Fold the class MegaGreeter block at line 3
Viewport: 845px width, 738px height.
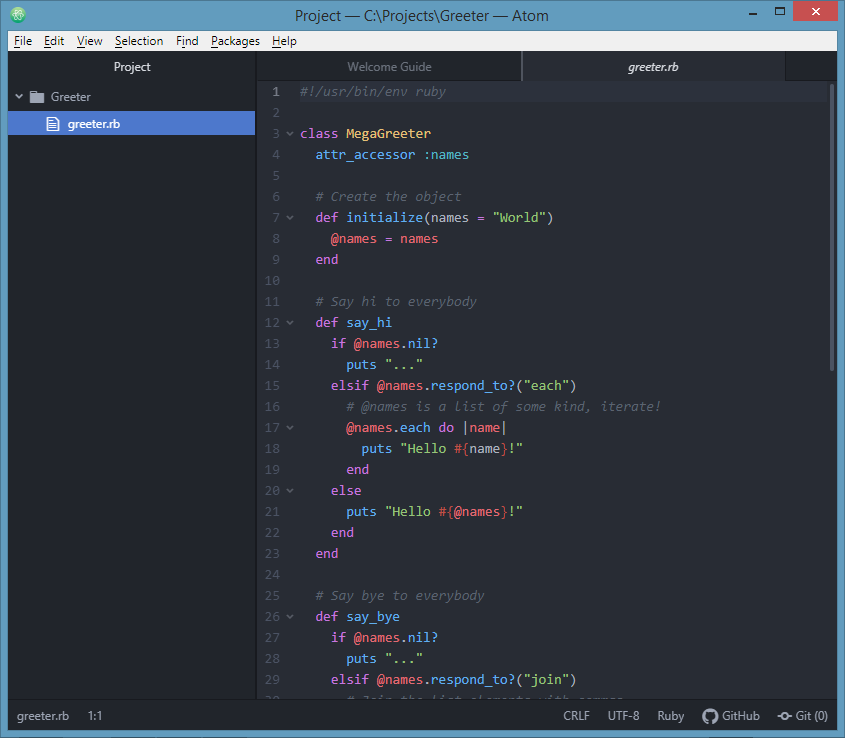tap(290, 134)
